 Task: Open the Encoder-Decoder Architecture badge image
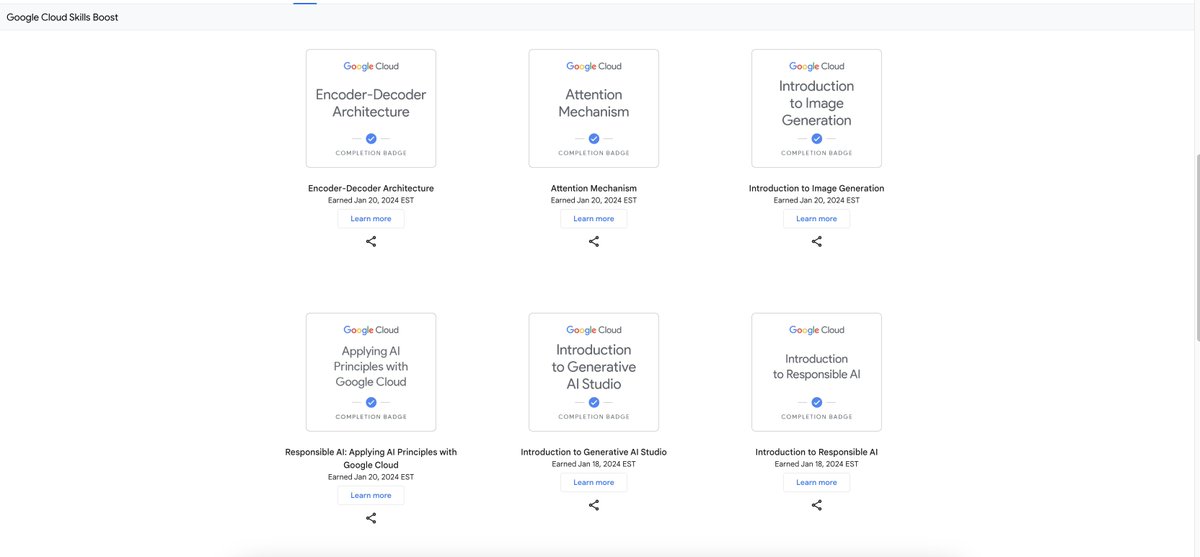pos(371,108)
